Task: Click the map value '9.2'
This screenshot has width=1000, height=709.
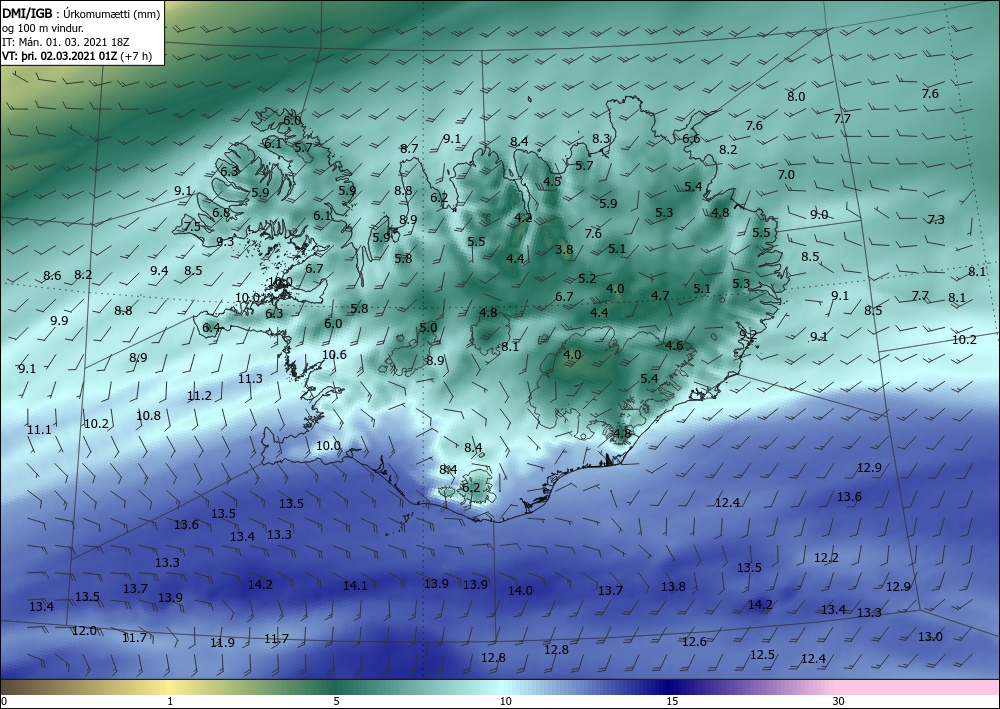Action: point(748,335)
